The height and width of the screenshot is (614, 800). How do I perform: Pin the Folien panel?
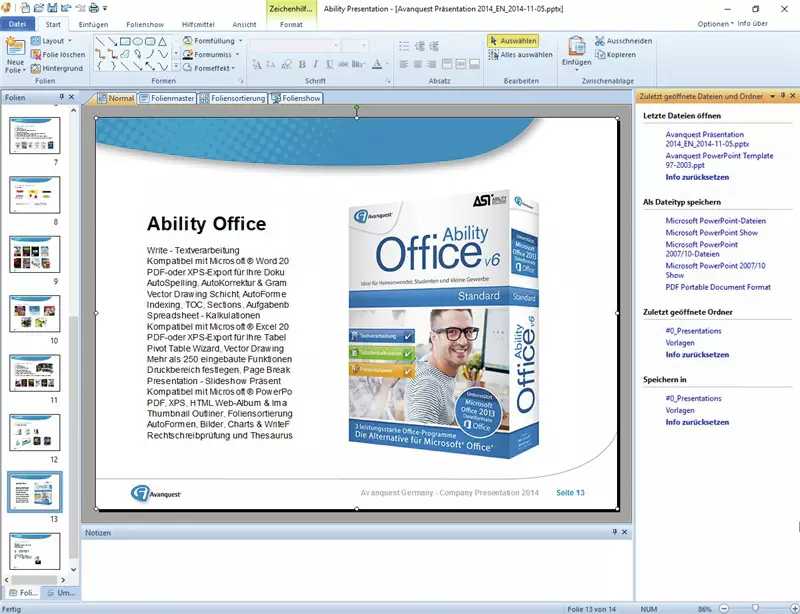61,97
